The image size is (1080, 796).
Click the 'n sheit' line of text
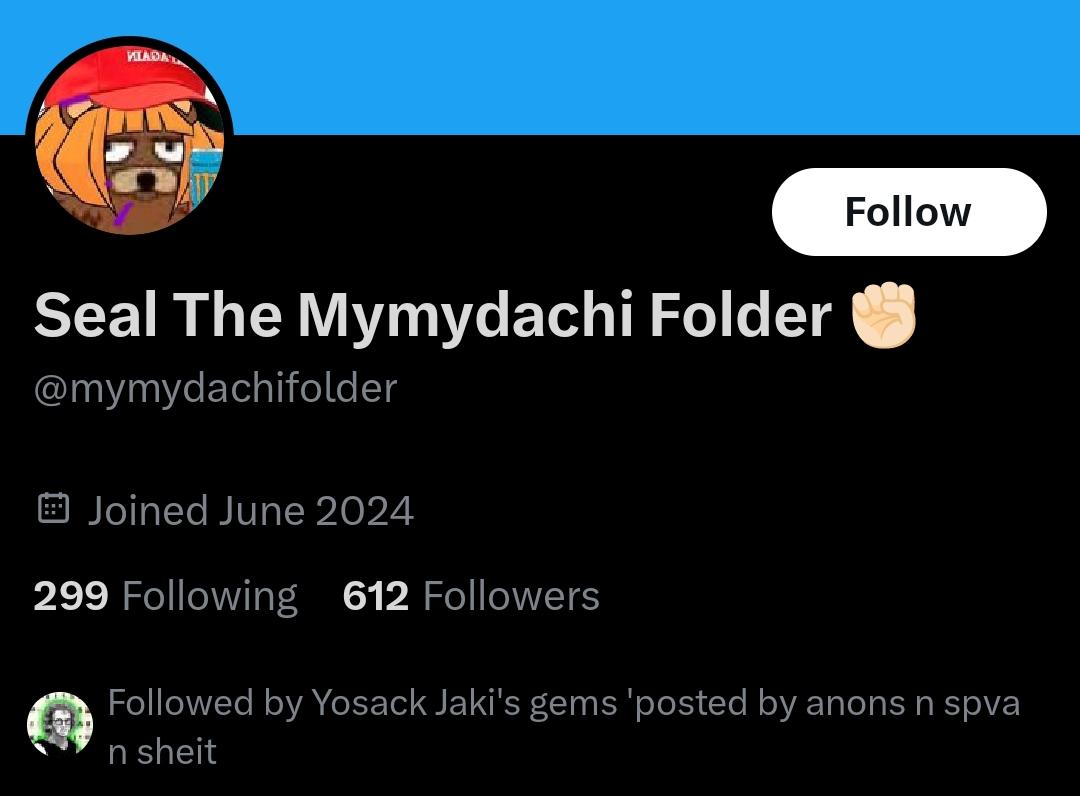(x=162, y=751)
